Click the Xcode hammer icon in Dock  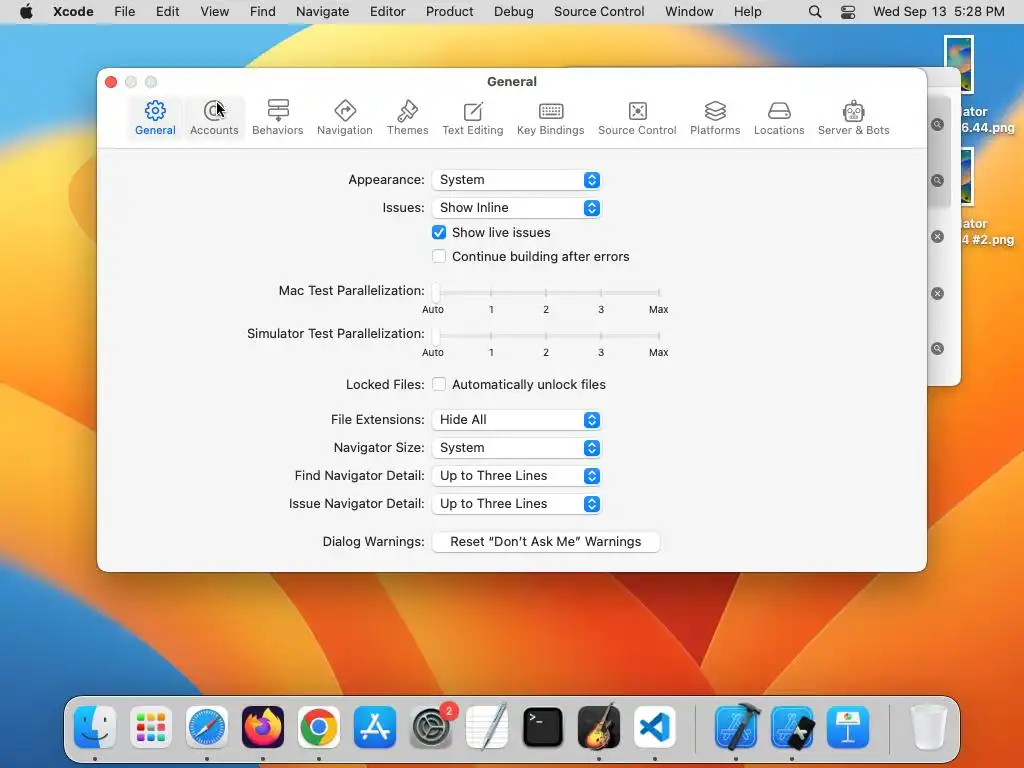(736, 727)
